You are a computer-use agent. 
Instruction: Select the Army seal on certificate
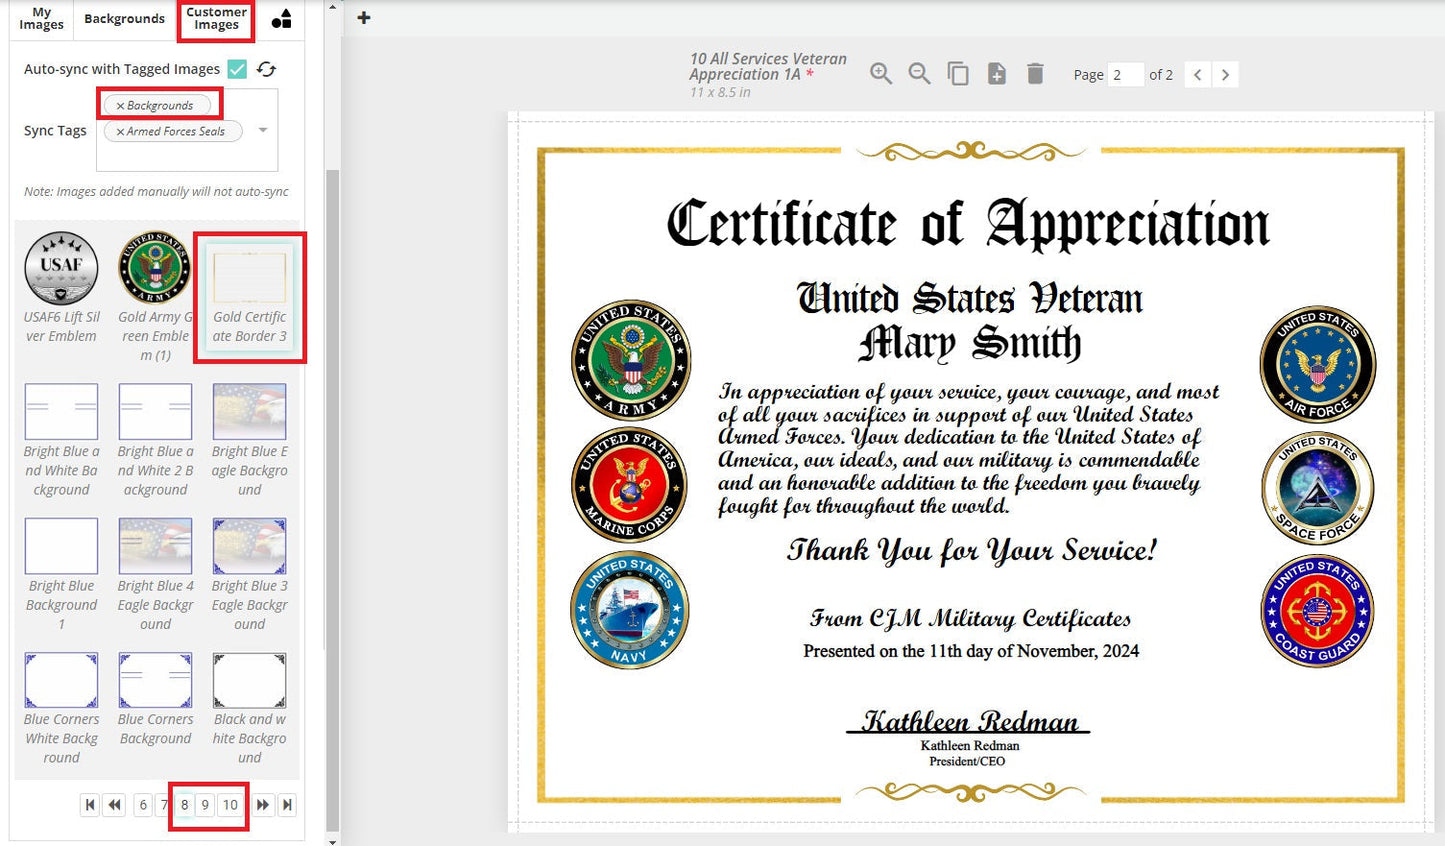(631, 360)
